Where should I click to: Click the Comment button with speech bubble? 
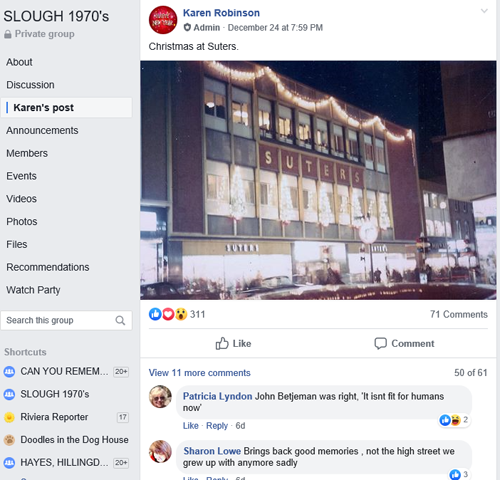coord(404,343)
